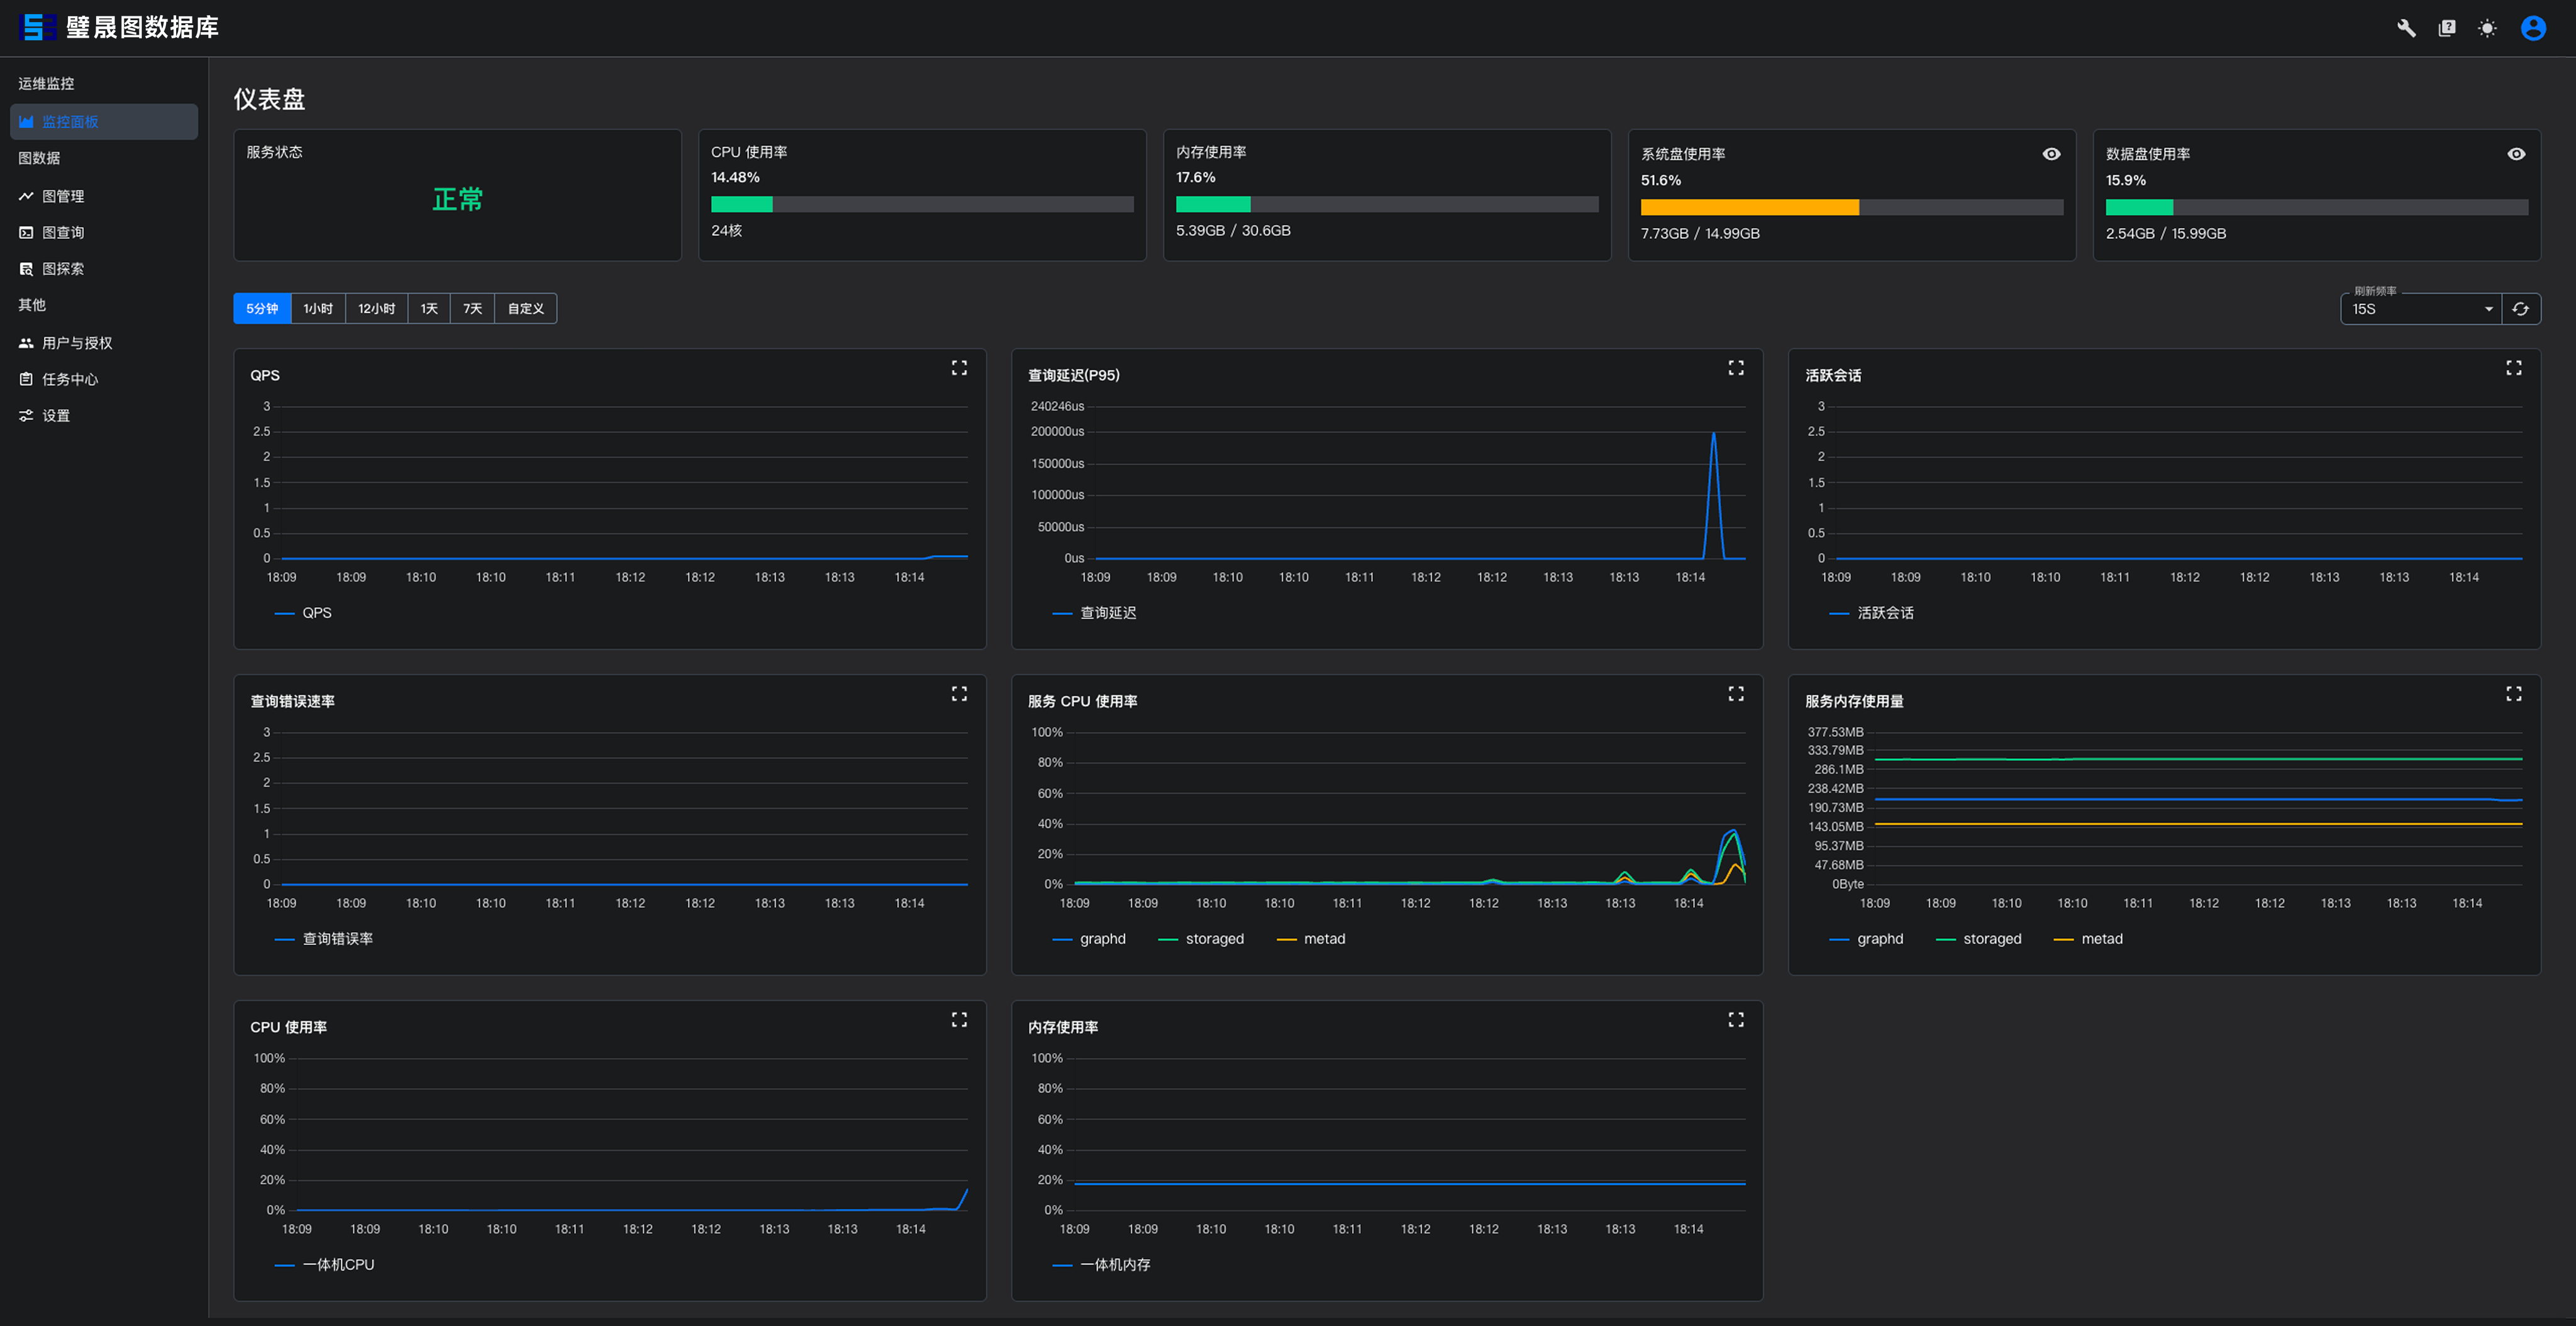The image size is (2576, 1326).
Task: Toggle light theme sun icon
Action: (2487, 28)
